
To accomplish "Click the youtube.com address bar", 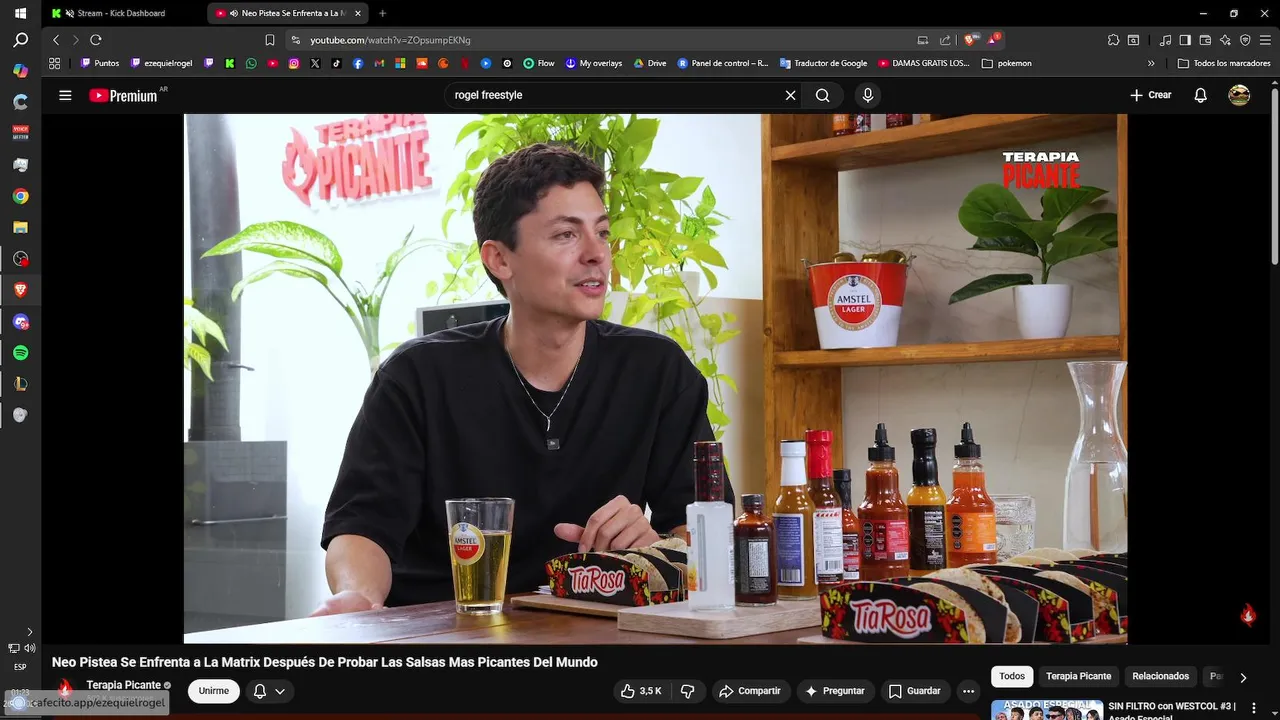I will (600, 40).
